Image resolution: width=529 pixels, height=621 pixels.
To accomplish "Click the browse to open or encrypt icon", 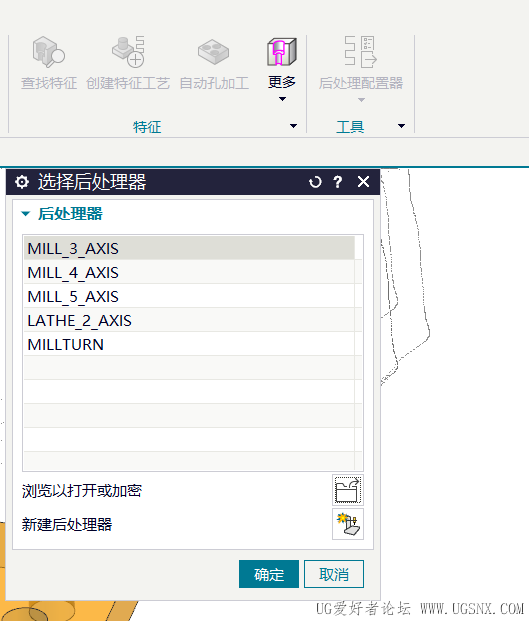I will pyautogui.click(x=348, y=490).
